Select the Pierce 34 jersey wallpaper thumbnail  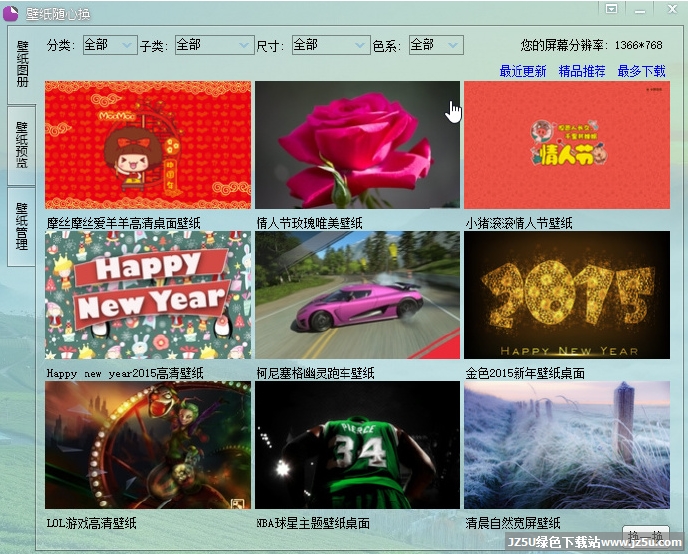[357, 445]
